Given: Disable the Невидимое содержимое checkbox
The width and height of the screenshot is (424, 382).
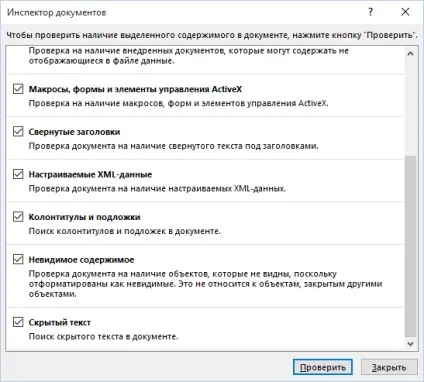Looking at the screenshot, I should pos(18,260).
